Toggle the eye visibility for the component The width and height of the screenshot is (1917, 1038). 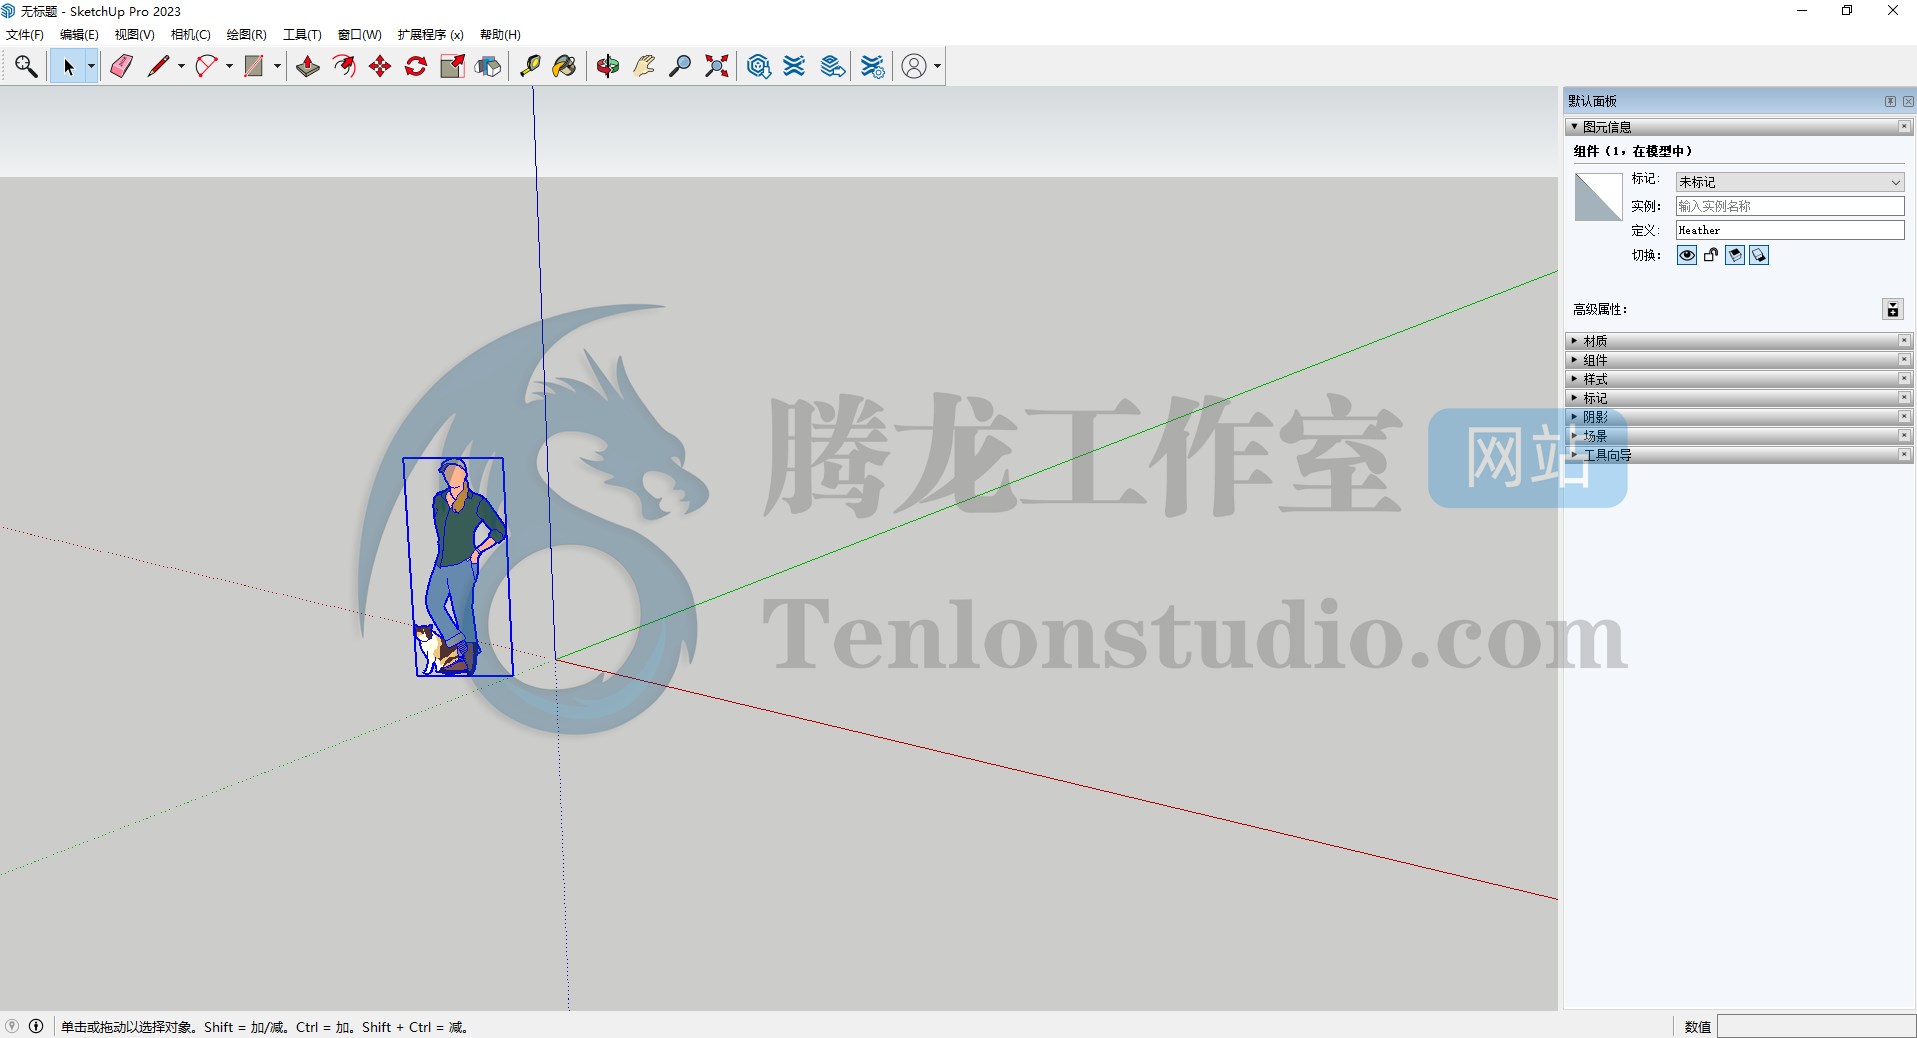1687,255
